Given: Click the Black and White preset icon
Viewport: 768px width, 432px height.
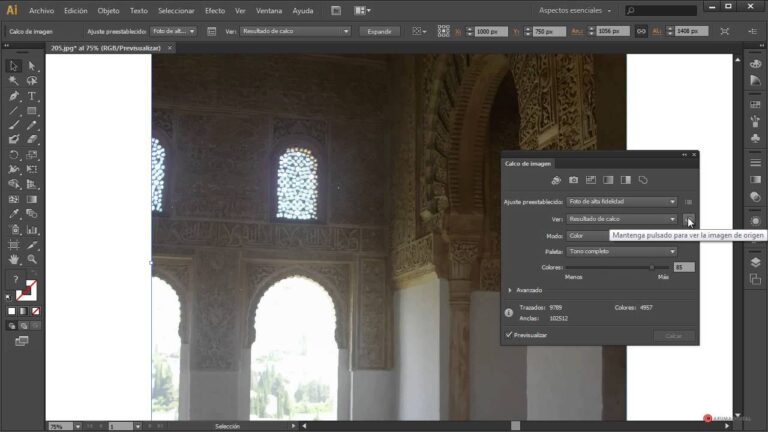Looking at the screenshot, I should 625,180.
